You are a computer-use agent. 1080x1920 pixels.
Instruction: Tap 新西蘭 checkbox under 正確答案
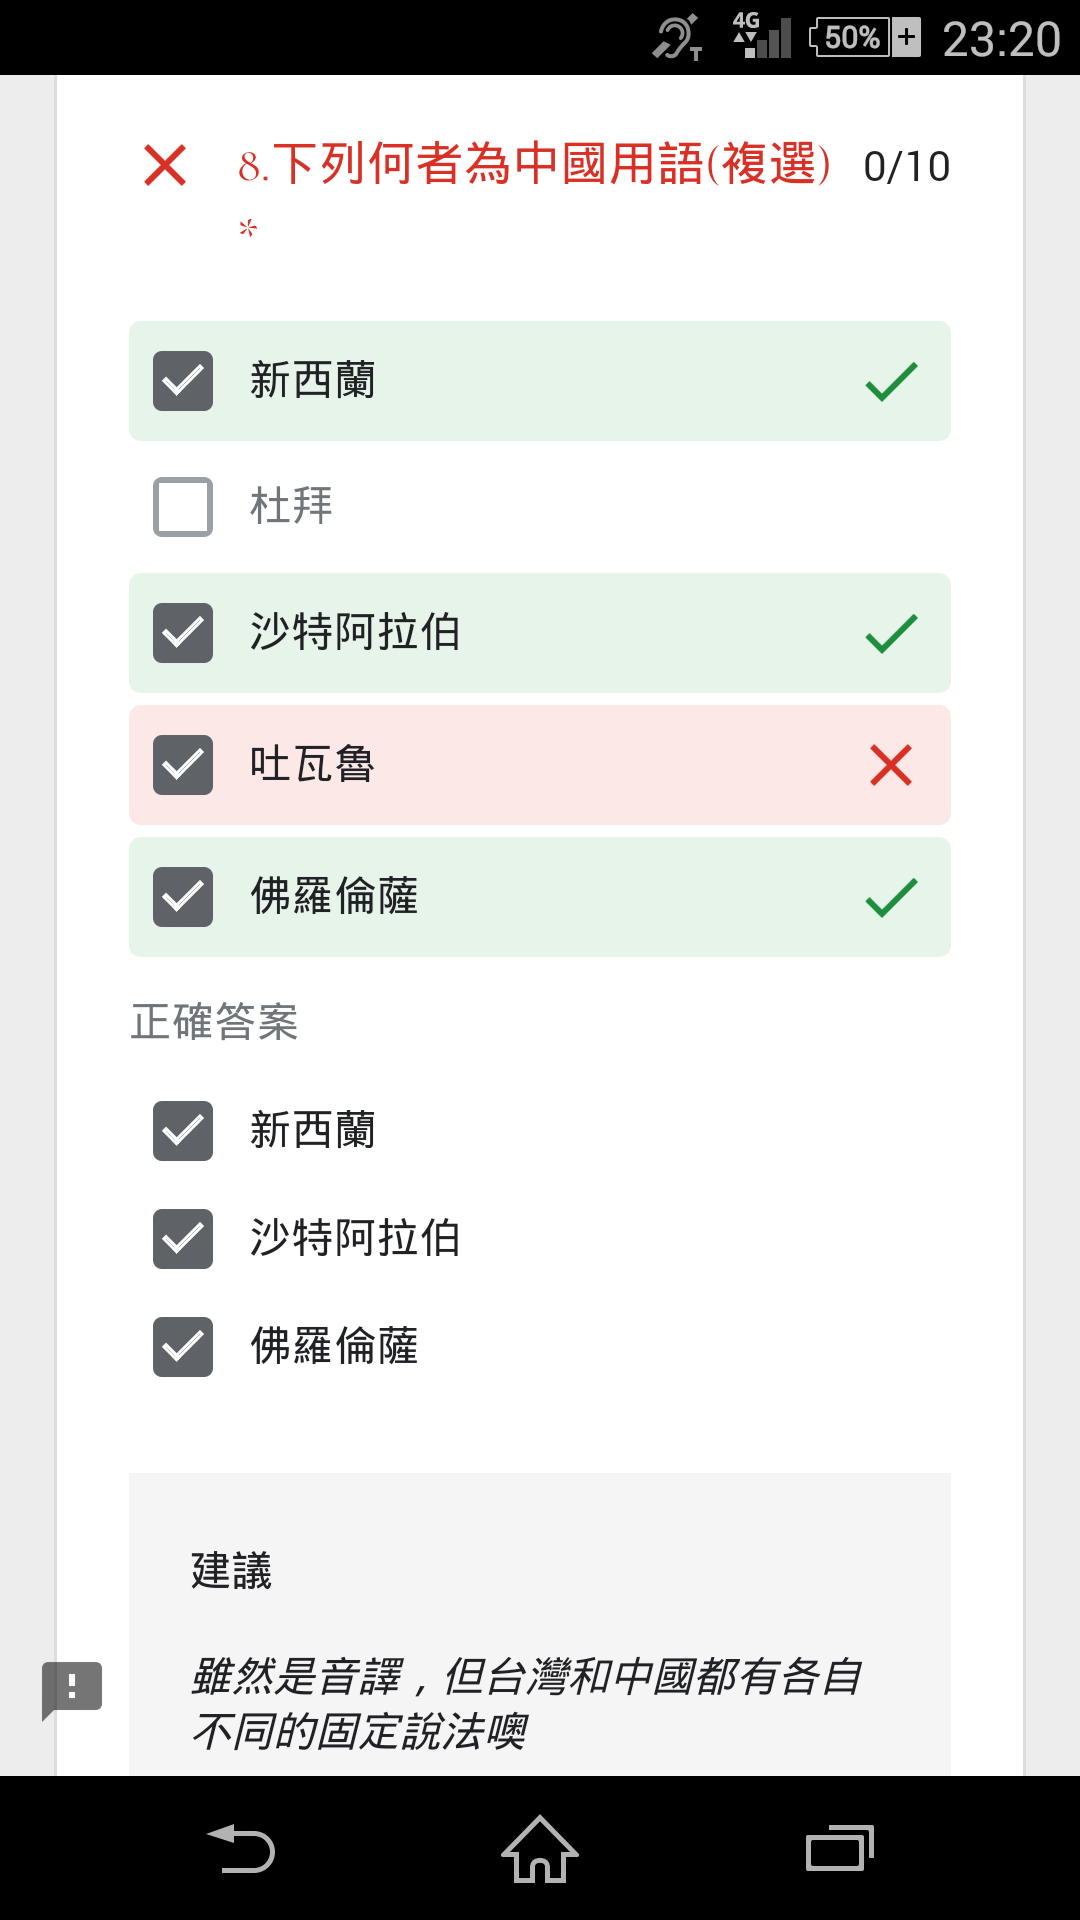(x=183, y=1131)
